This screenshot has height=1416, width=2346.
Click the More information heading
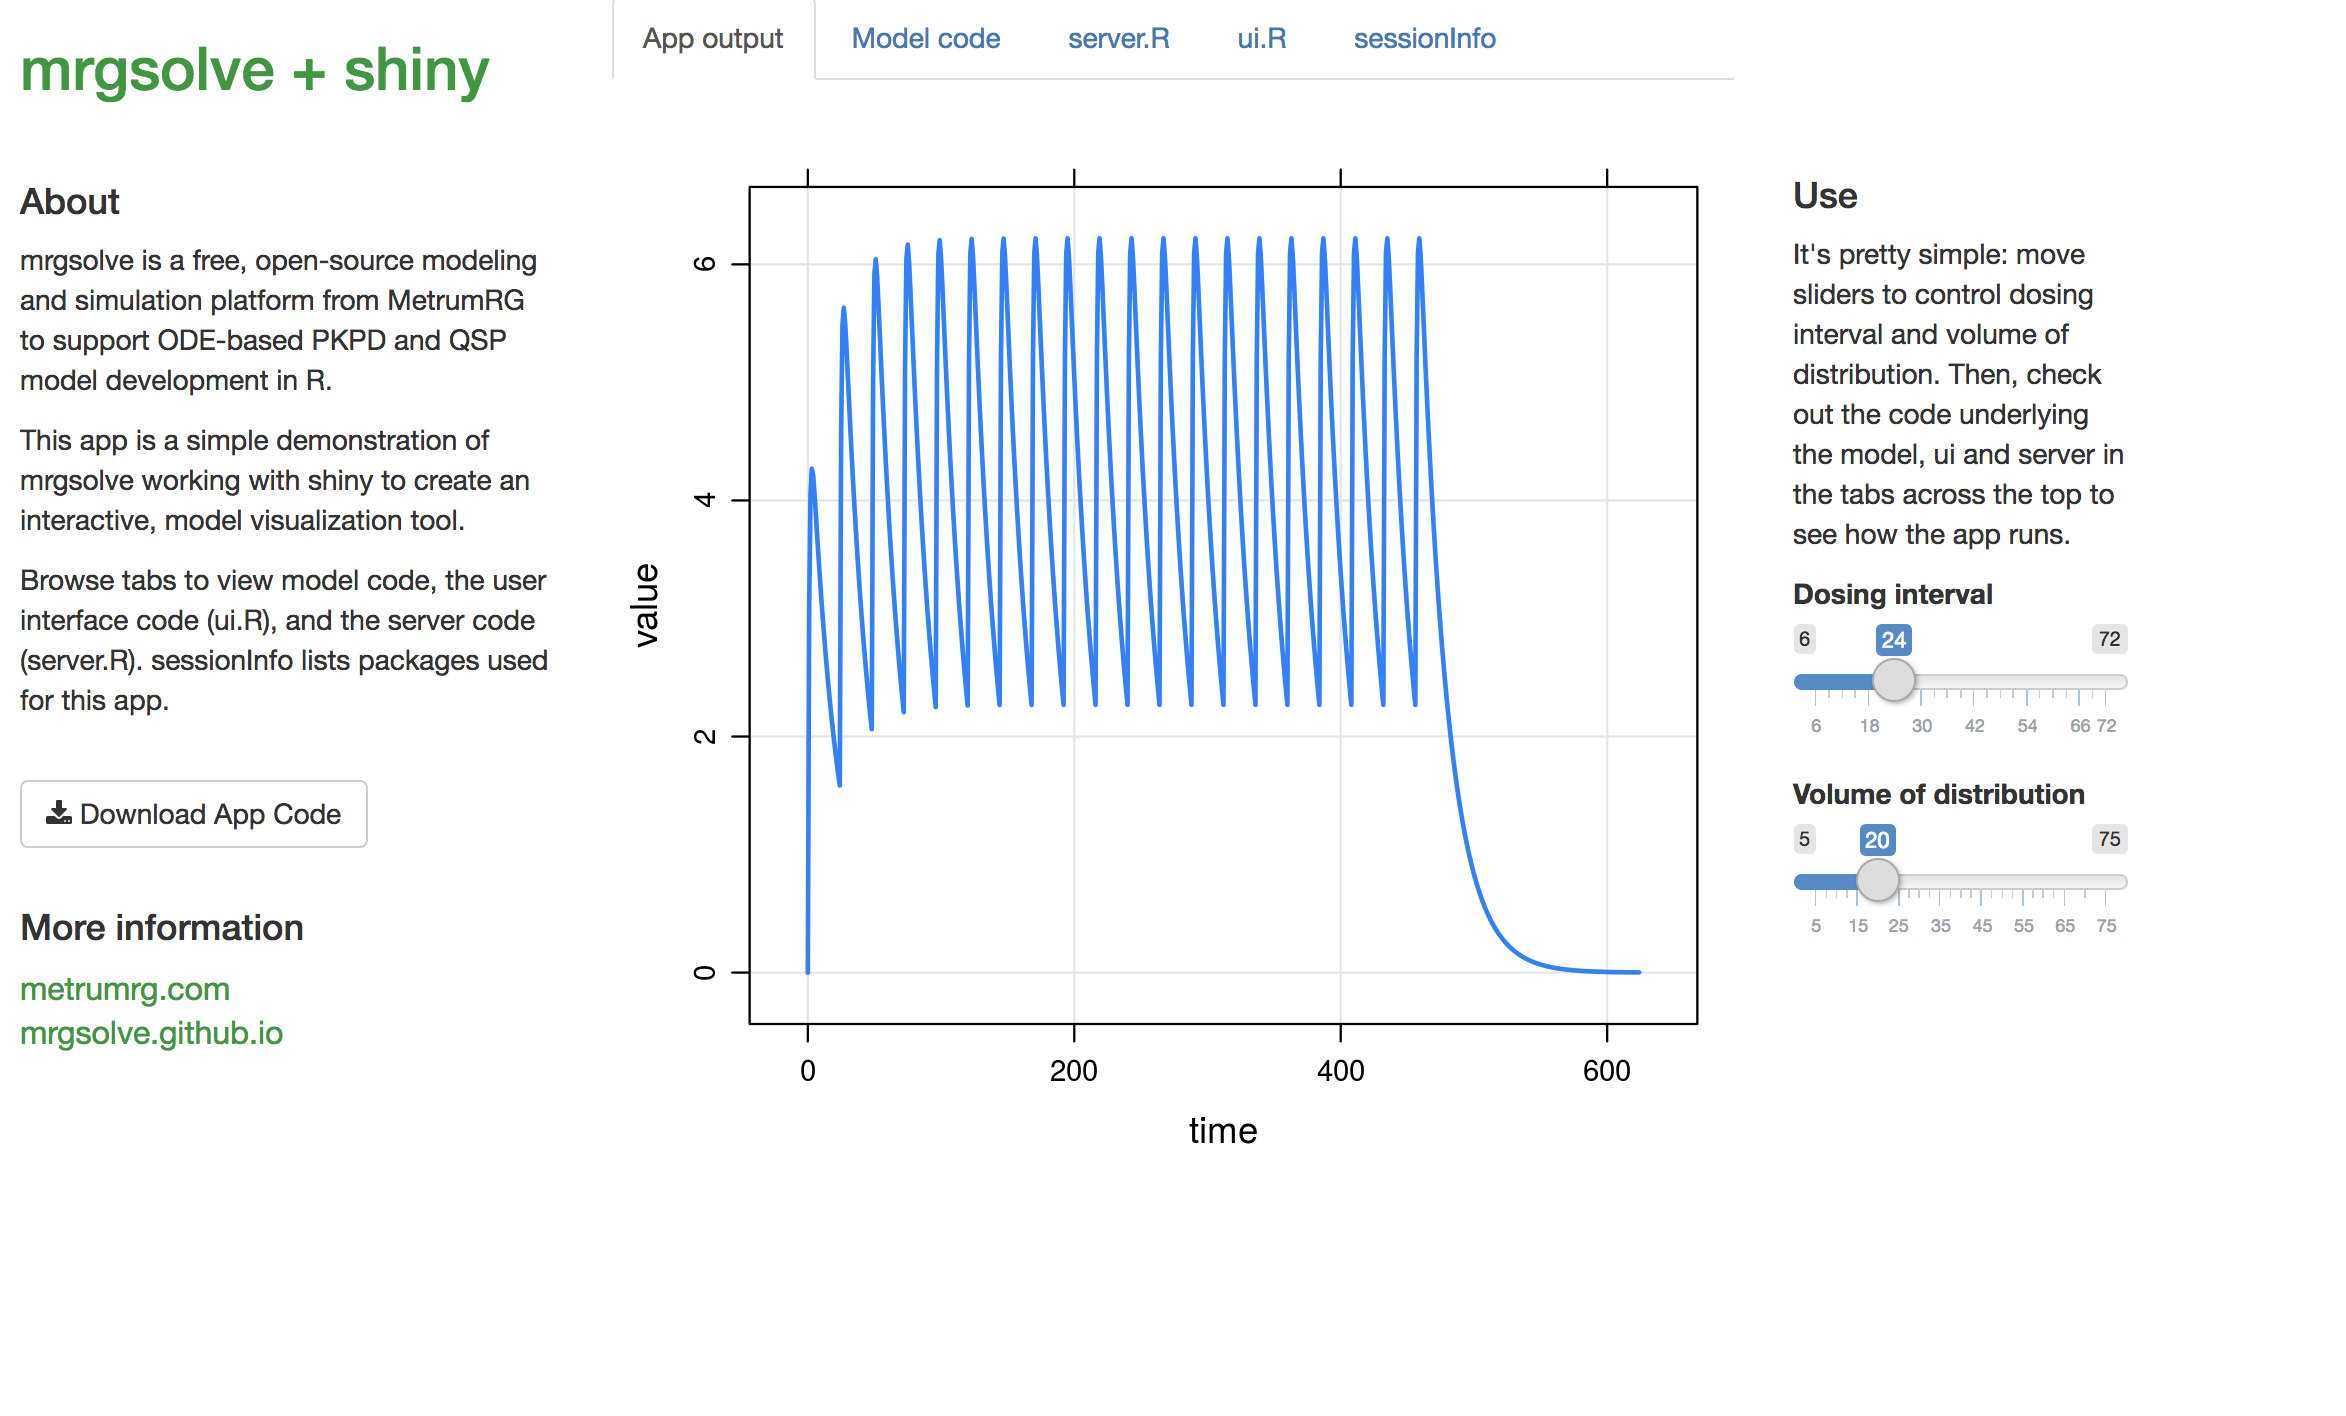tap(162, 928)
